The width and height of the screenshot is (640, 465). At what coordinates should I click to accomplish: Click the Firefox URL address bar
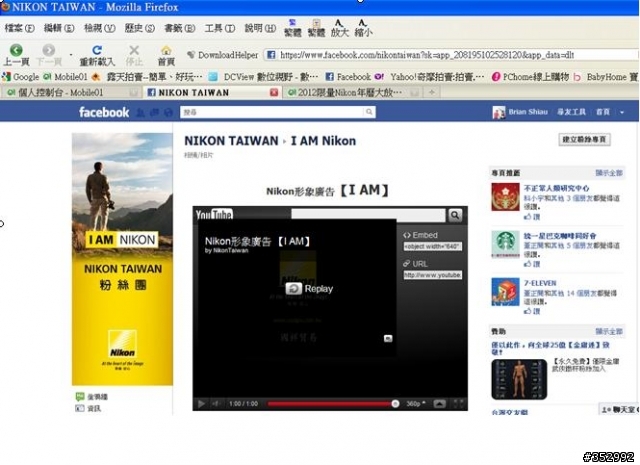[x=451, y=55]
